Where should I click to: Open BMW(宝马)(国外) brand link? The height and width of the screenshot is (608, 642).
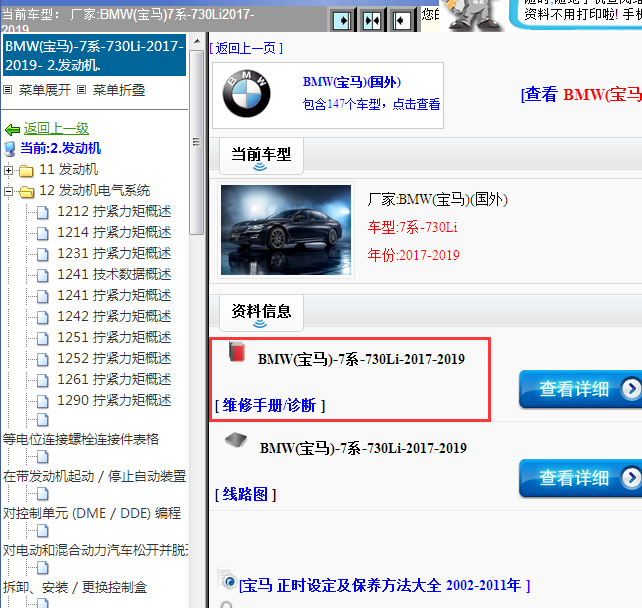tap(352, 82)
